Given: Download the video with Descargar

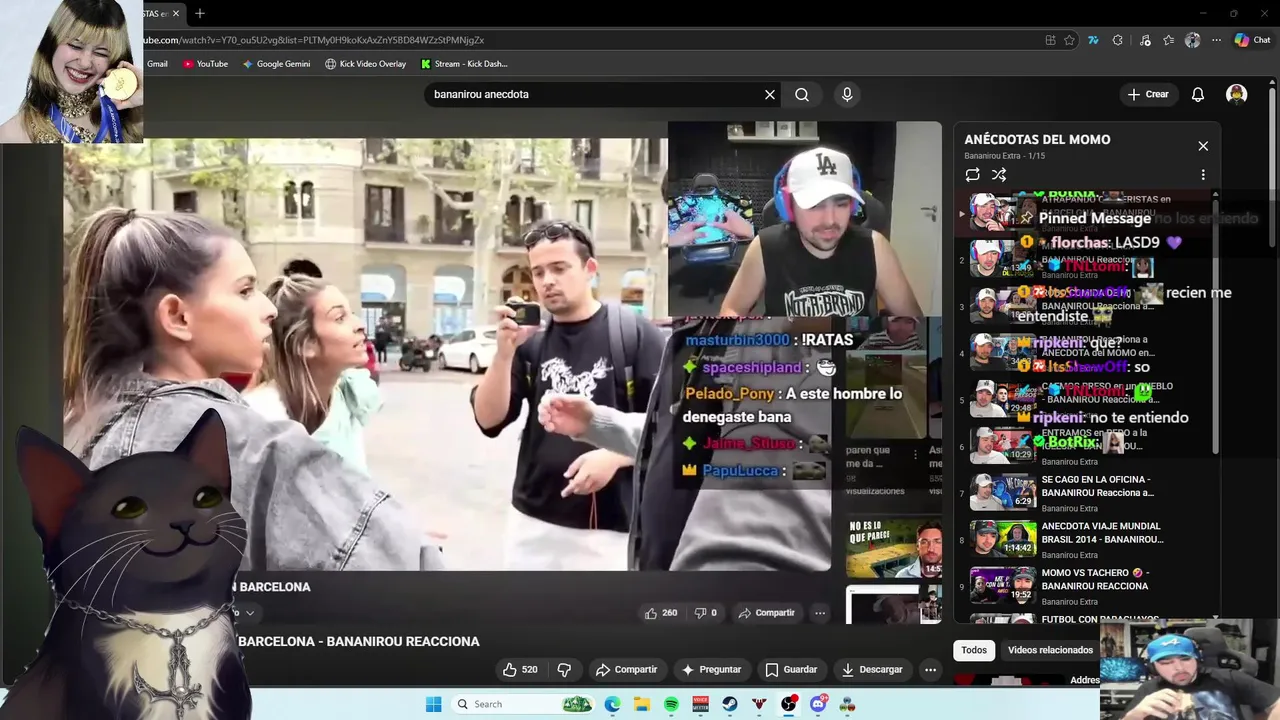Looking at the screenshot, I should [x=872, y=669].
